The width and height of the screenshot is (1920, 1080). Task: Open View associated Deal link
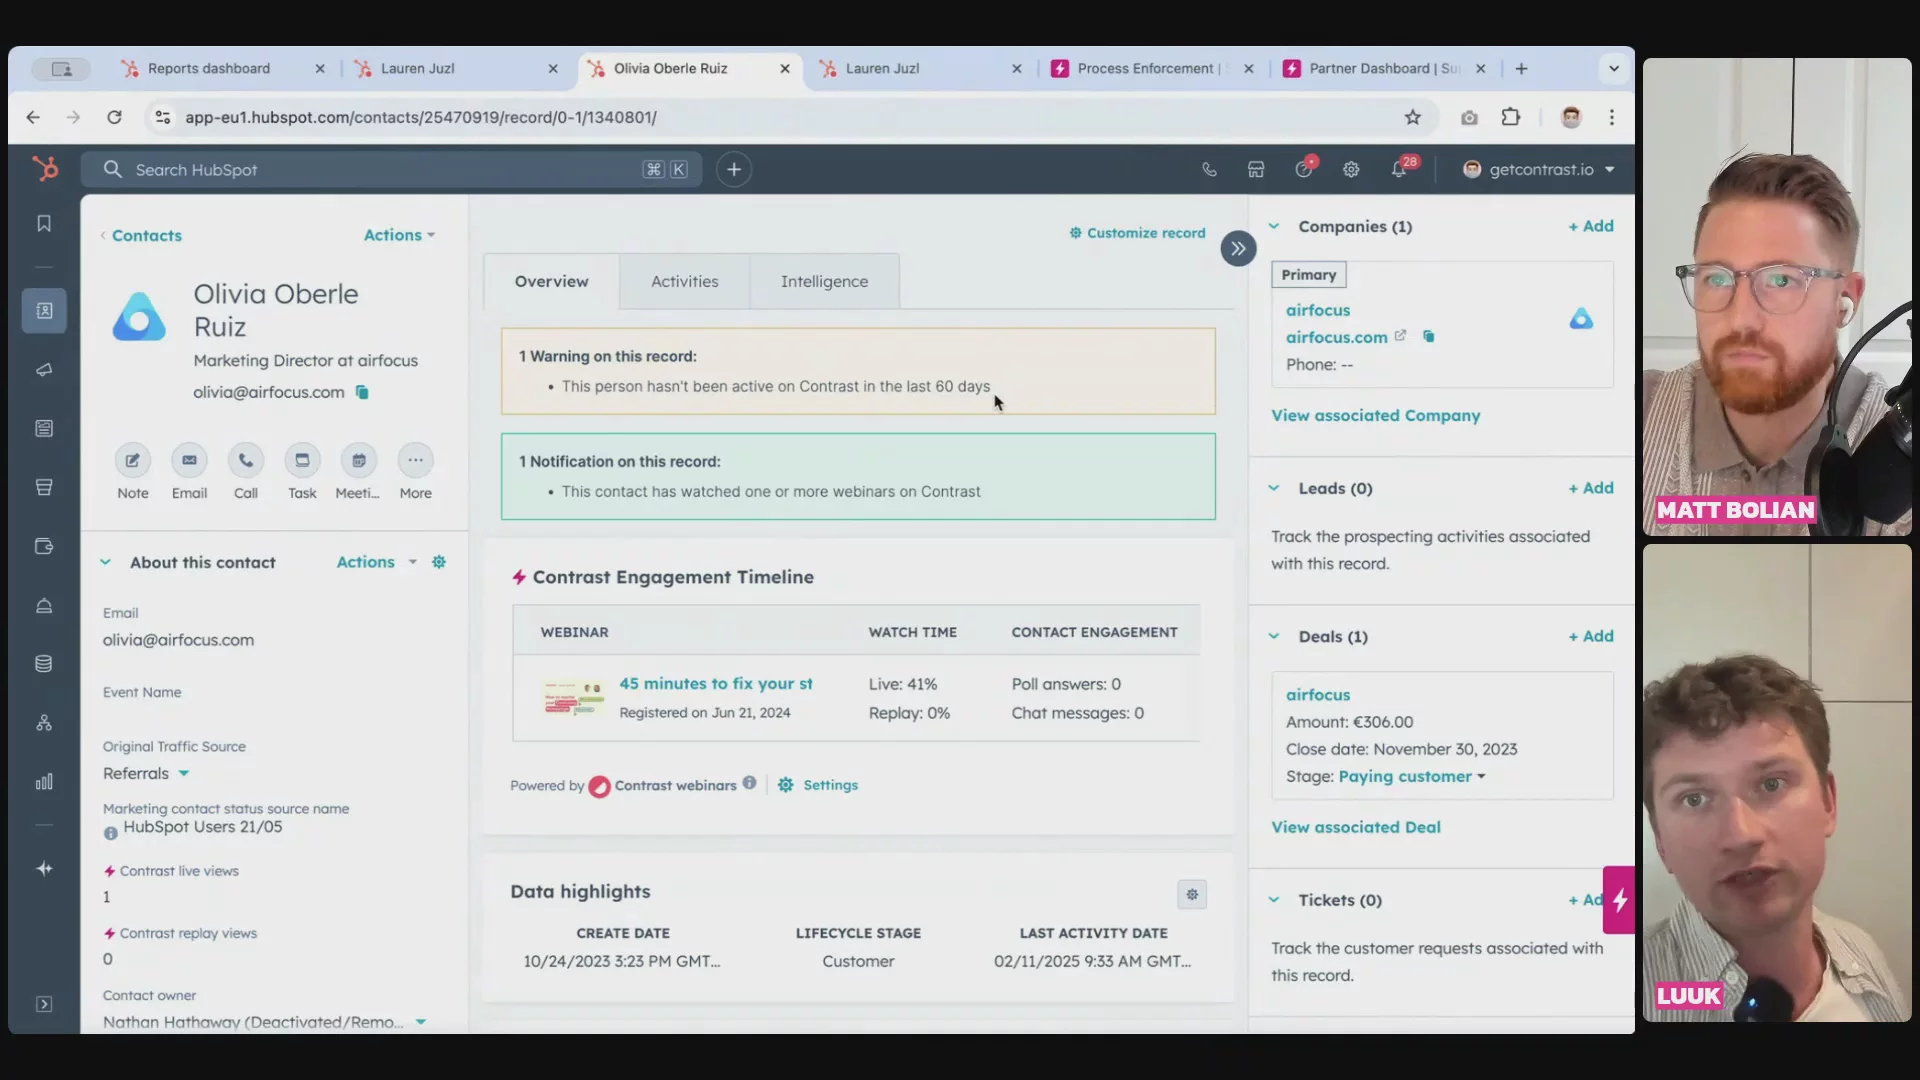[1356, 828]
